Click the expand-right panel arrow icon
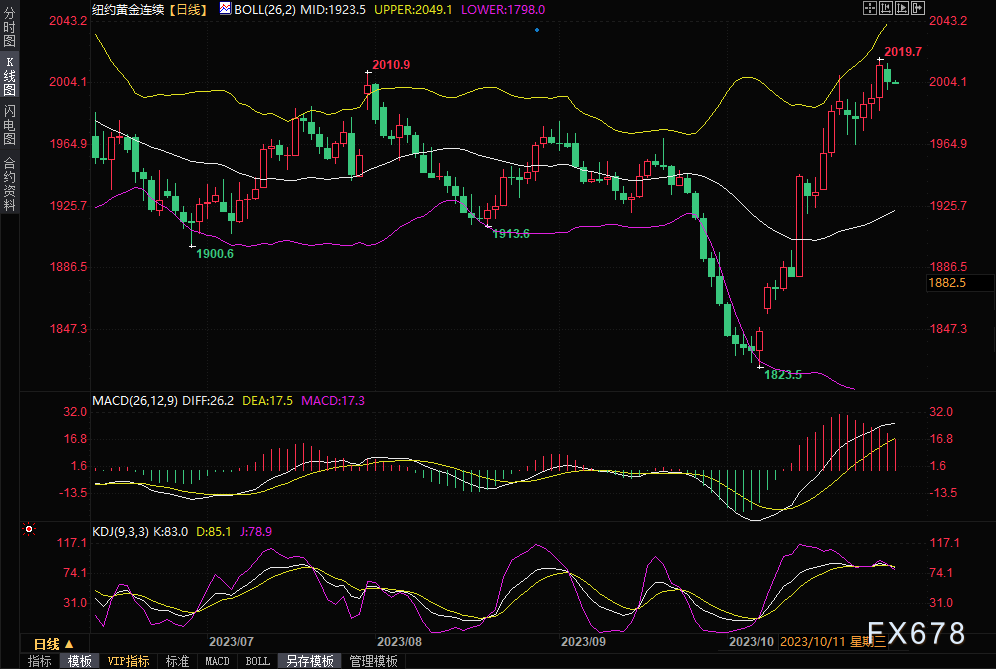This screenshot has height=669, width=996. pyautogui.click(x=916, y=8)
